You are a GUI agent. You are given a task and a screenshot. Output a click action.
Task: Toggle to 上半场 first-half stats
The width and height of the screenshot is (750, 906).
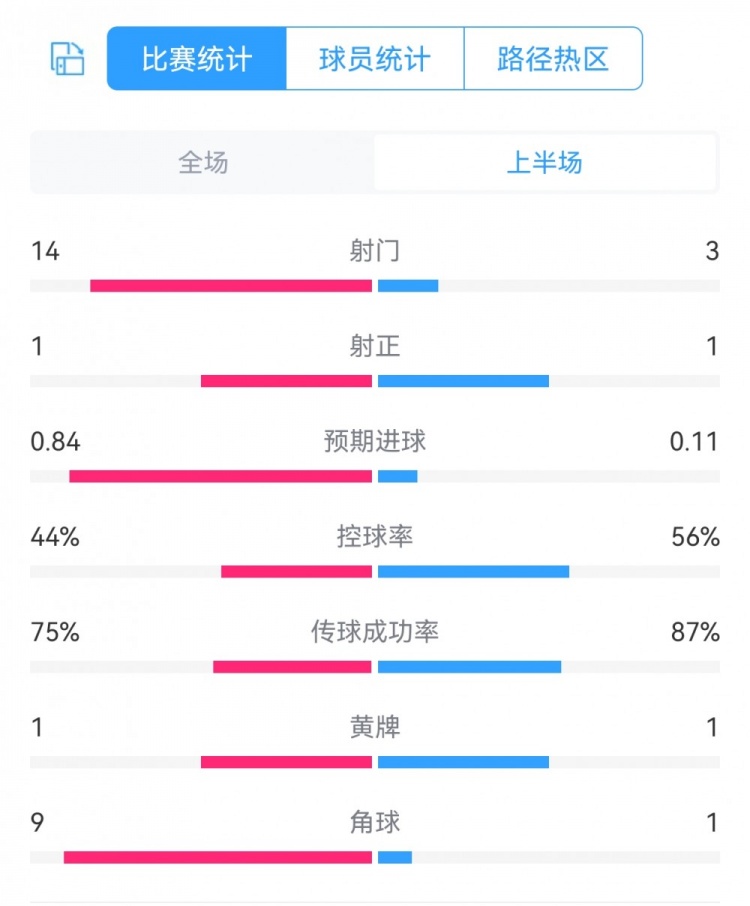coord(545,162)
